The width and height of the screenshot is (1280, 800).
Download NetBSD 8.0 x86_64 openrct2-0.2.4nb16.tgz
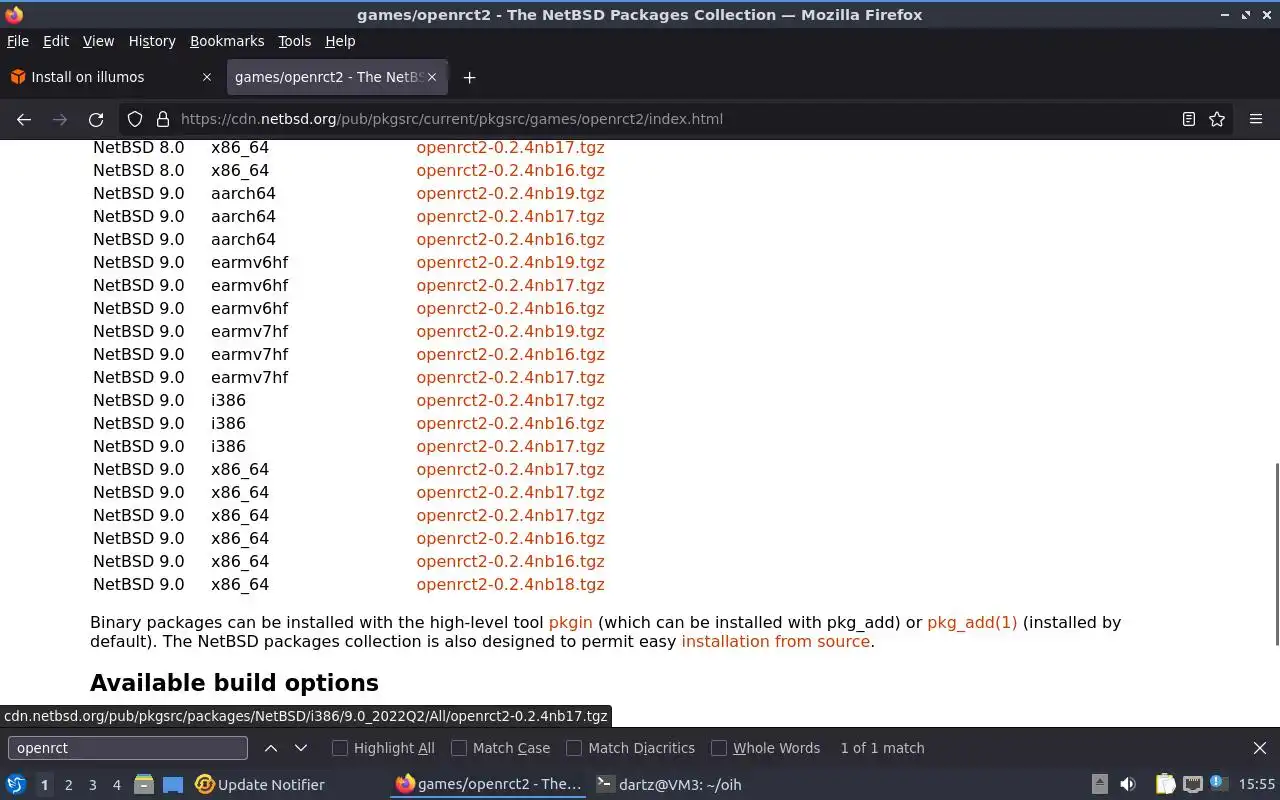tap(511, 170)
